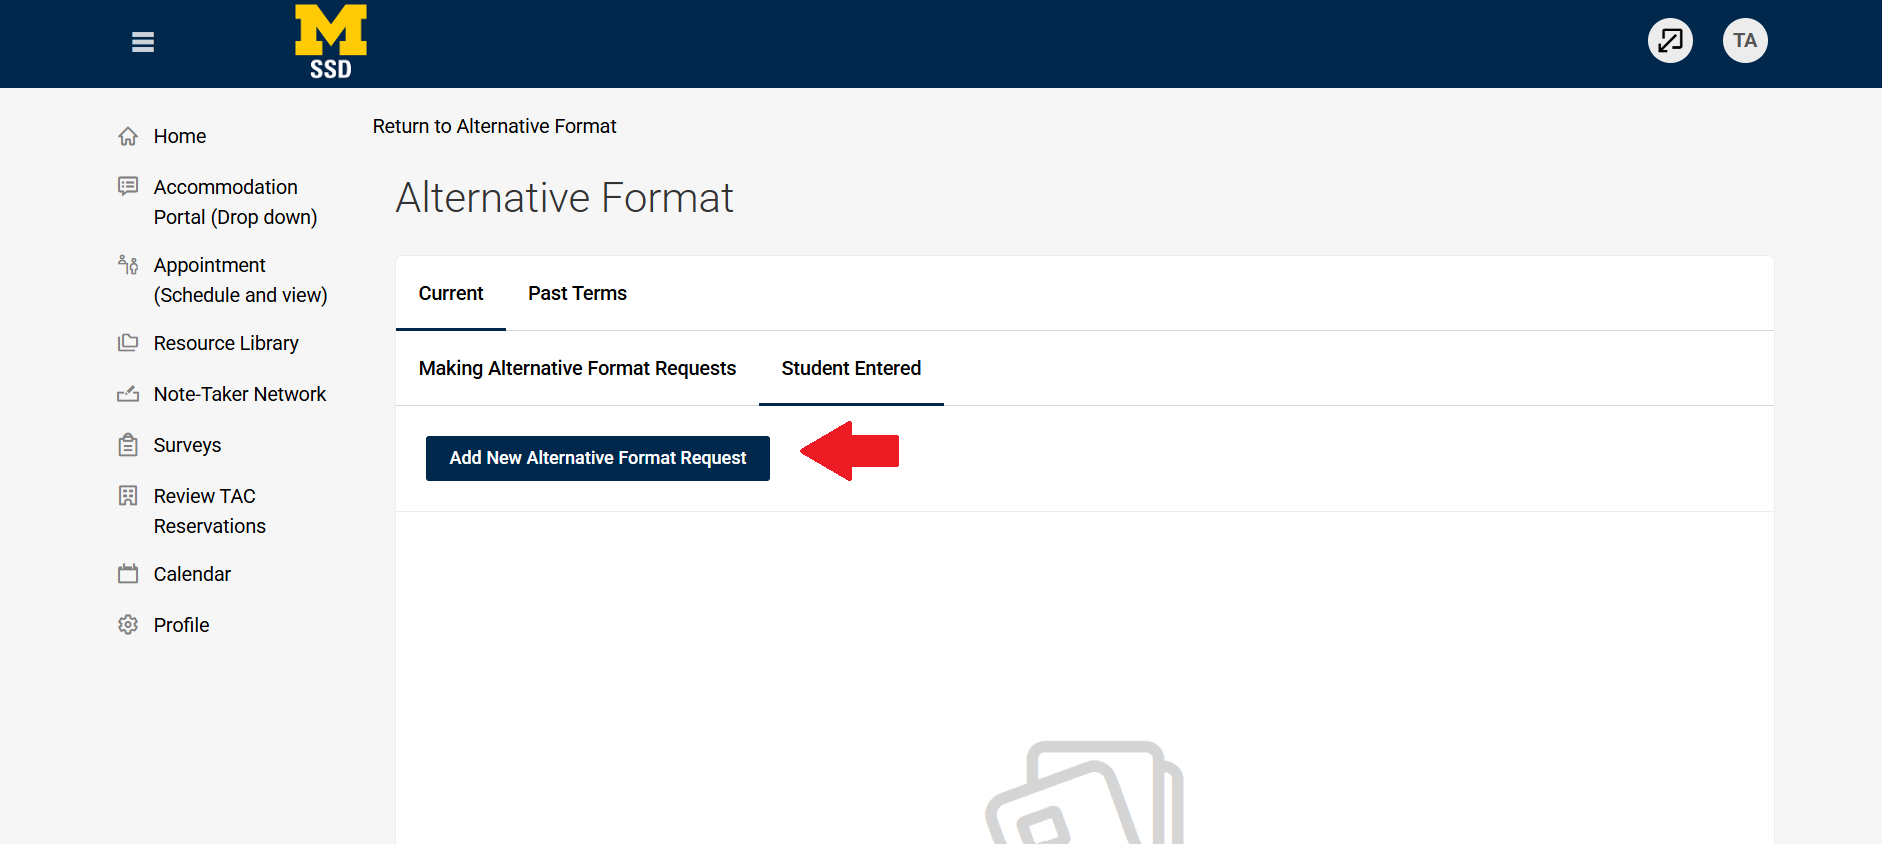This screenshot has width=1882, height=844.
Task: Select the Current tab
Action: 451,293
